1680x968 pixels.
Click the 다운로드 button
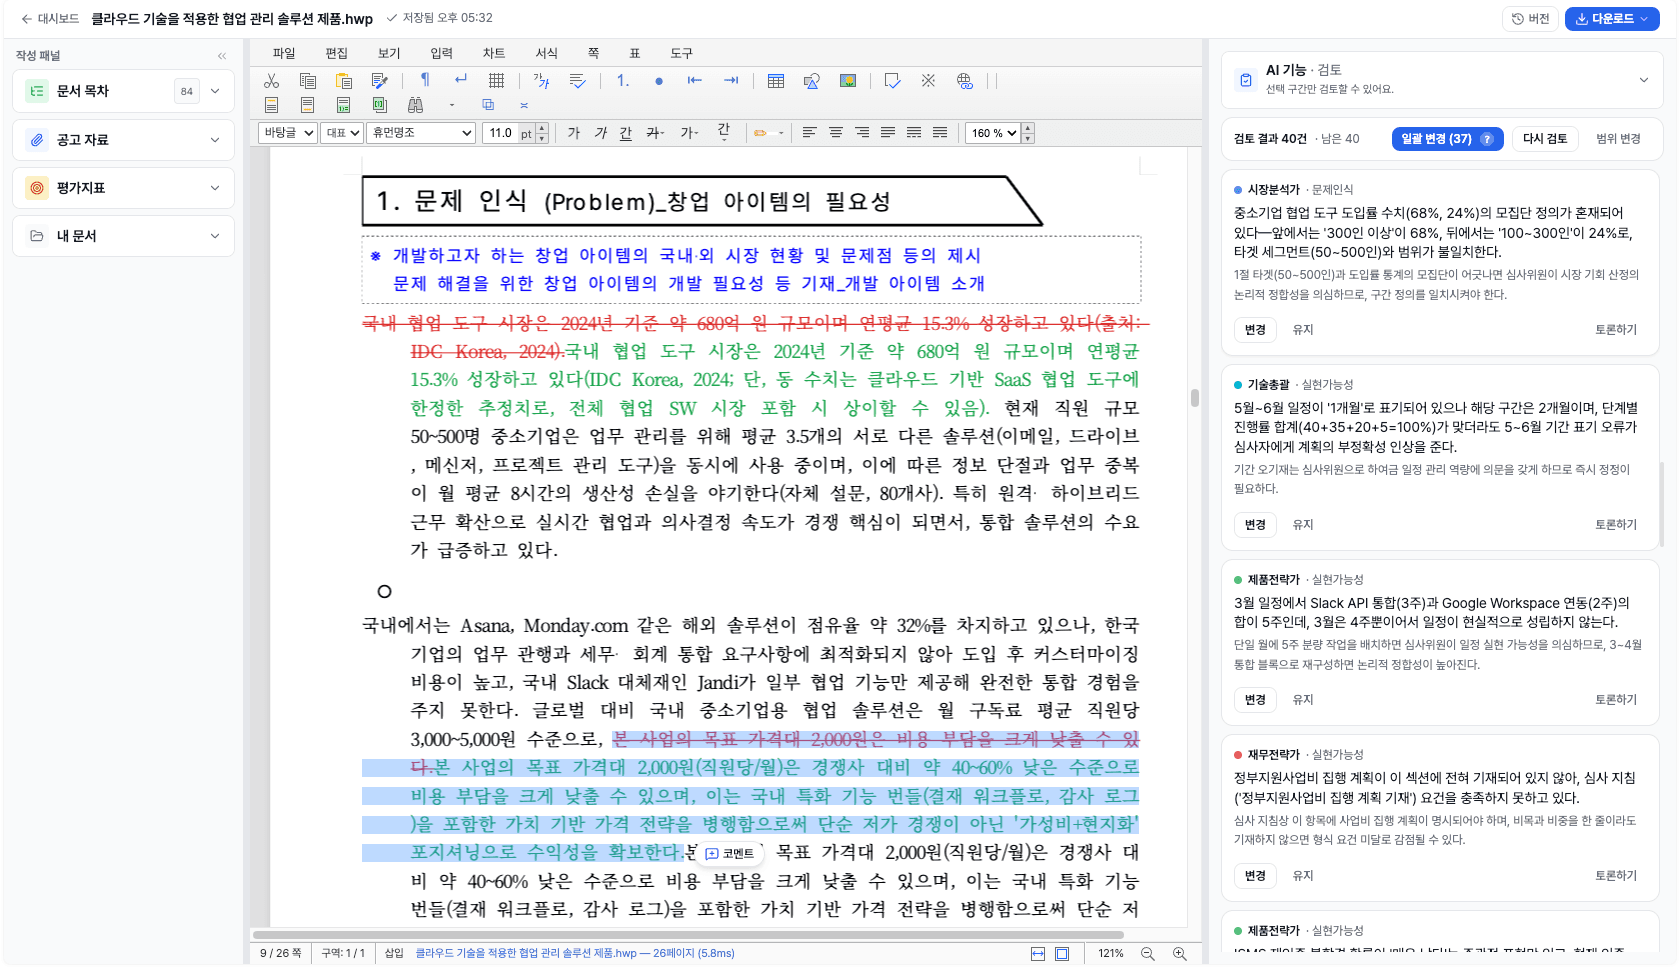(x=1612, y=19)
